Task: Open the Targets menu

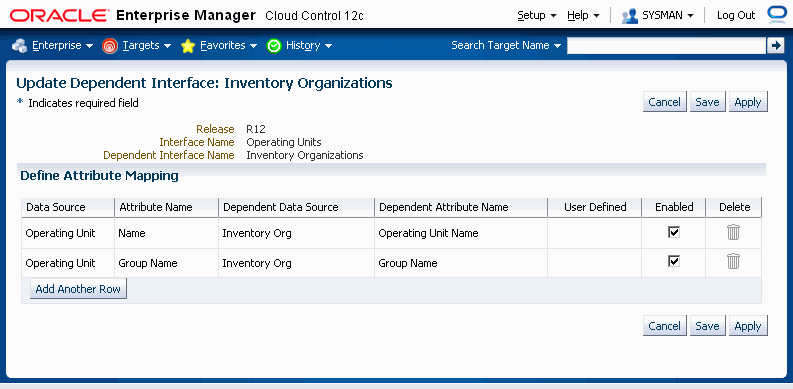Action: coord(147,46)
